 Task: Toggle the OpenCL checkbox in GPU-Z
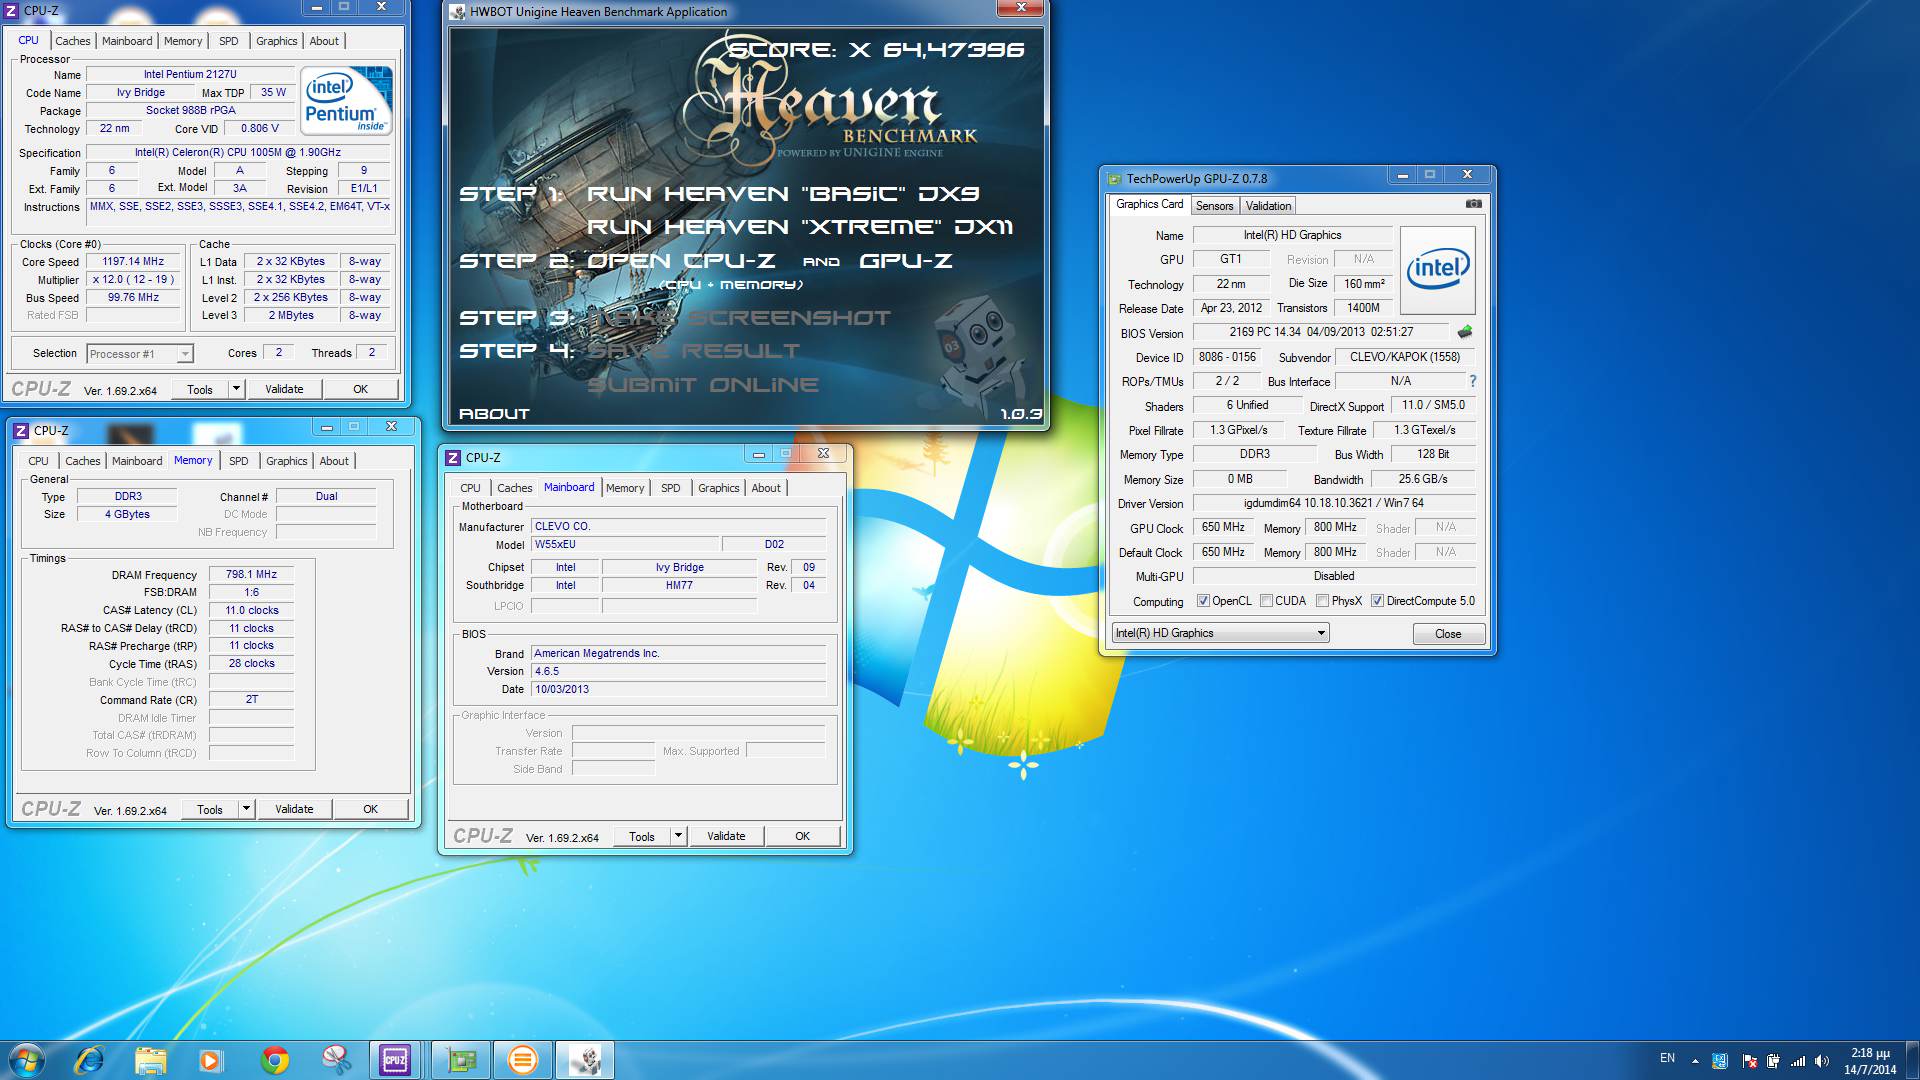coord(1203,601)
